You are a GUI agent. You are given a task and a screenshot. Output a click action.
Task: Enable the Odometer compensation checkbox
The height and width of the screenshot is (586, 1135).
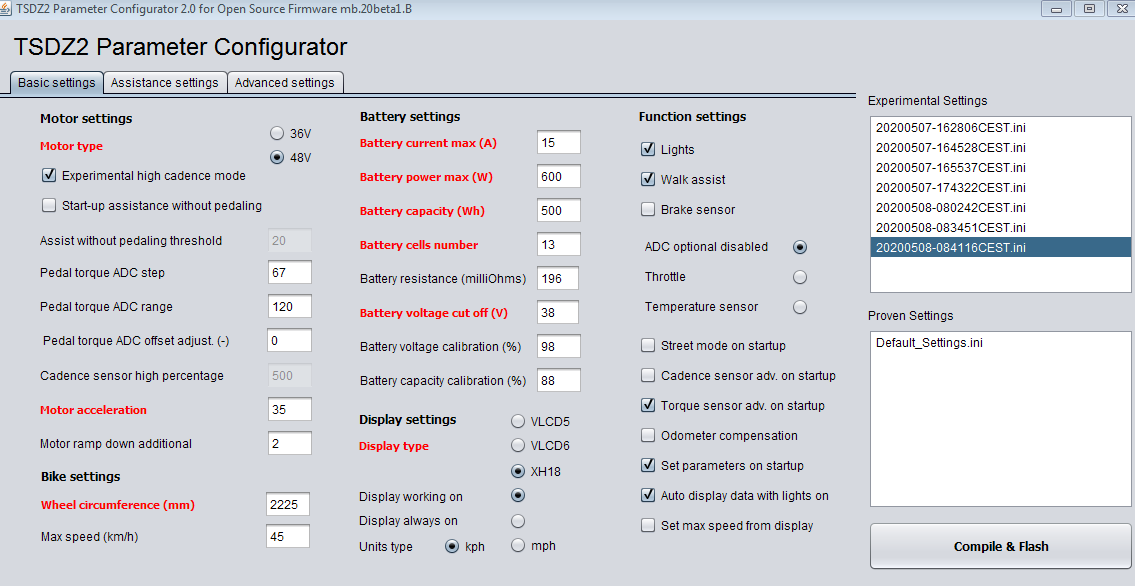(648, 435)
